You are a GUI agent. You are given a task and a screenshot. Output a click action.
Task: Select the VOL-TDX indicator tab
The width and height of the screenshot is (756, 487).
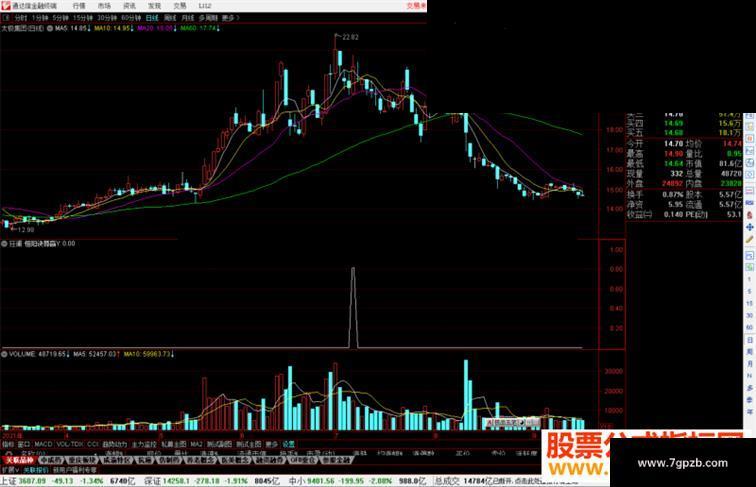(x=69, y=444)
